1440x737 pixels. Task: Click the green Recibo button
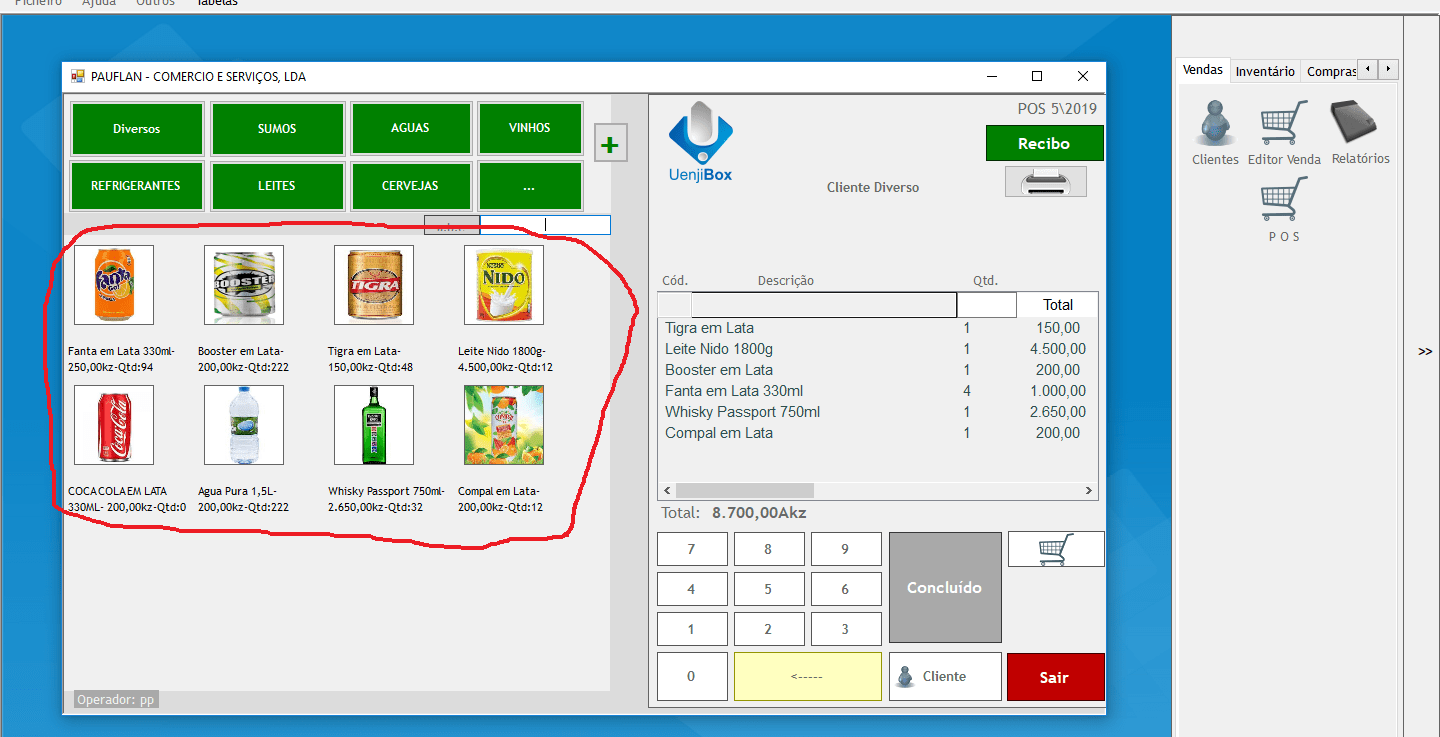(1044, 143)
